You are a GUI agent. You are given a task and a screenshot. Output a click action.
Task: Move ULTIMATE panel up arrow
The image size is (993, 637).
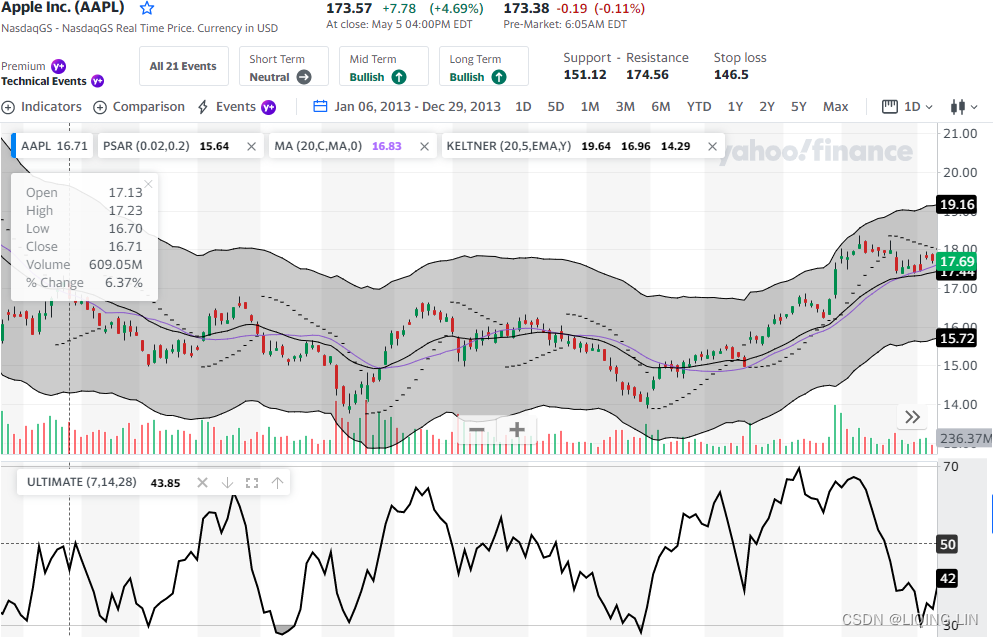[x=277, y=482]
